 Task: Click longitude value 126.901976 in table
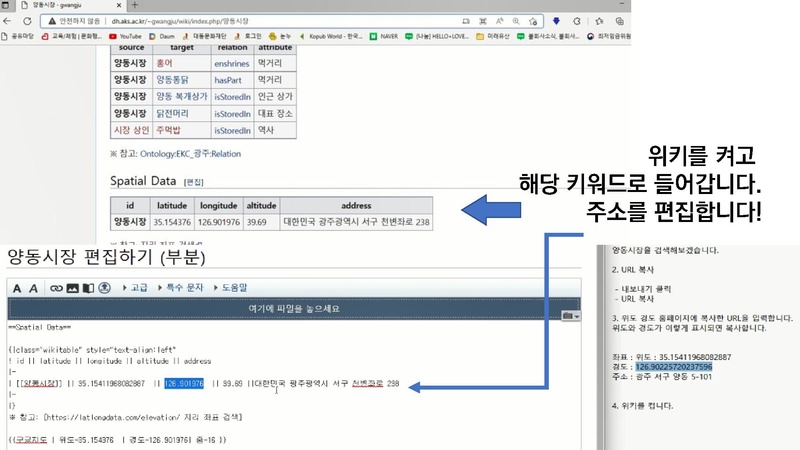[x=218, y=222]
